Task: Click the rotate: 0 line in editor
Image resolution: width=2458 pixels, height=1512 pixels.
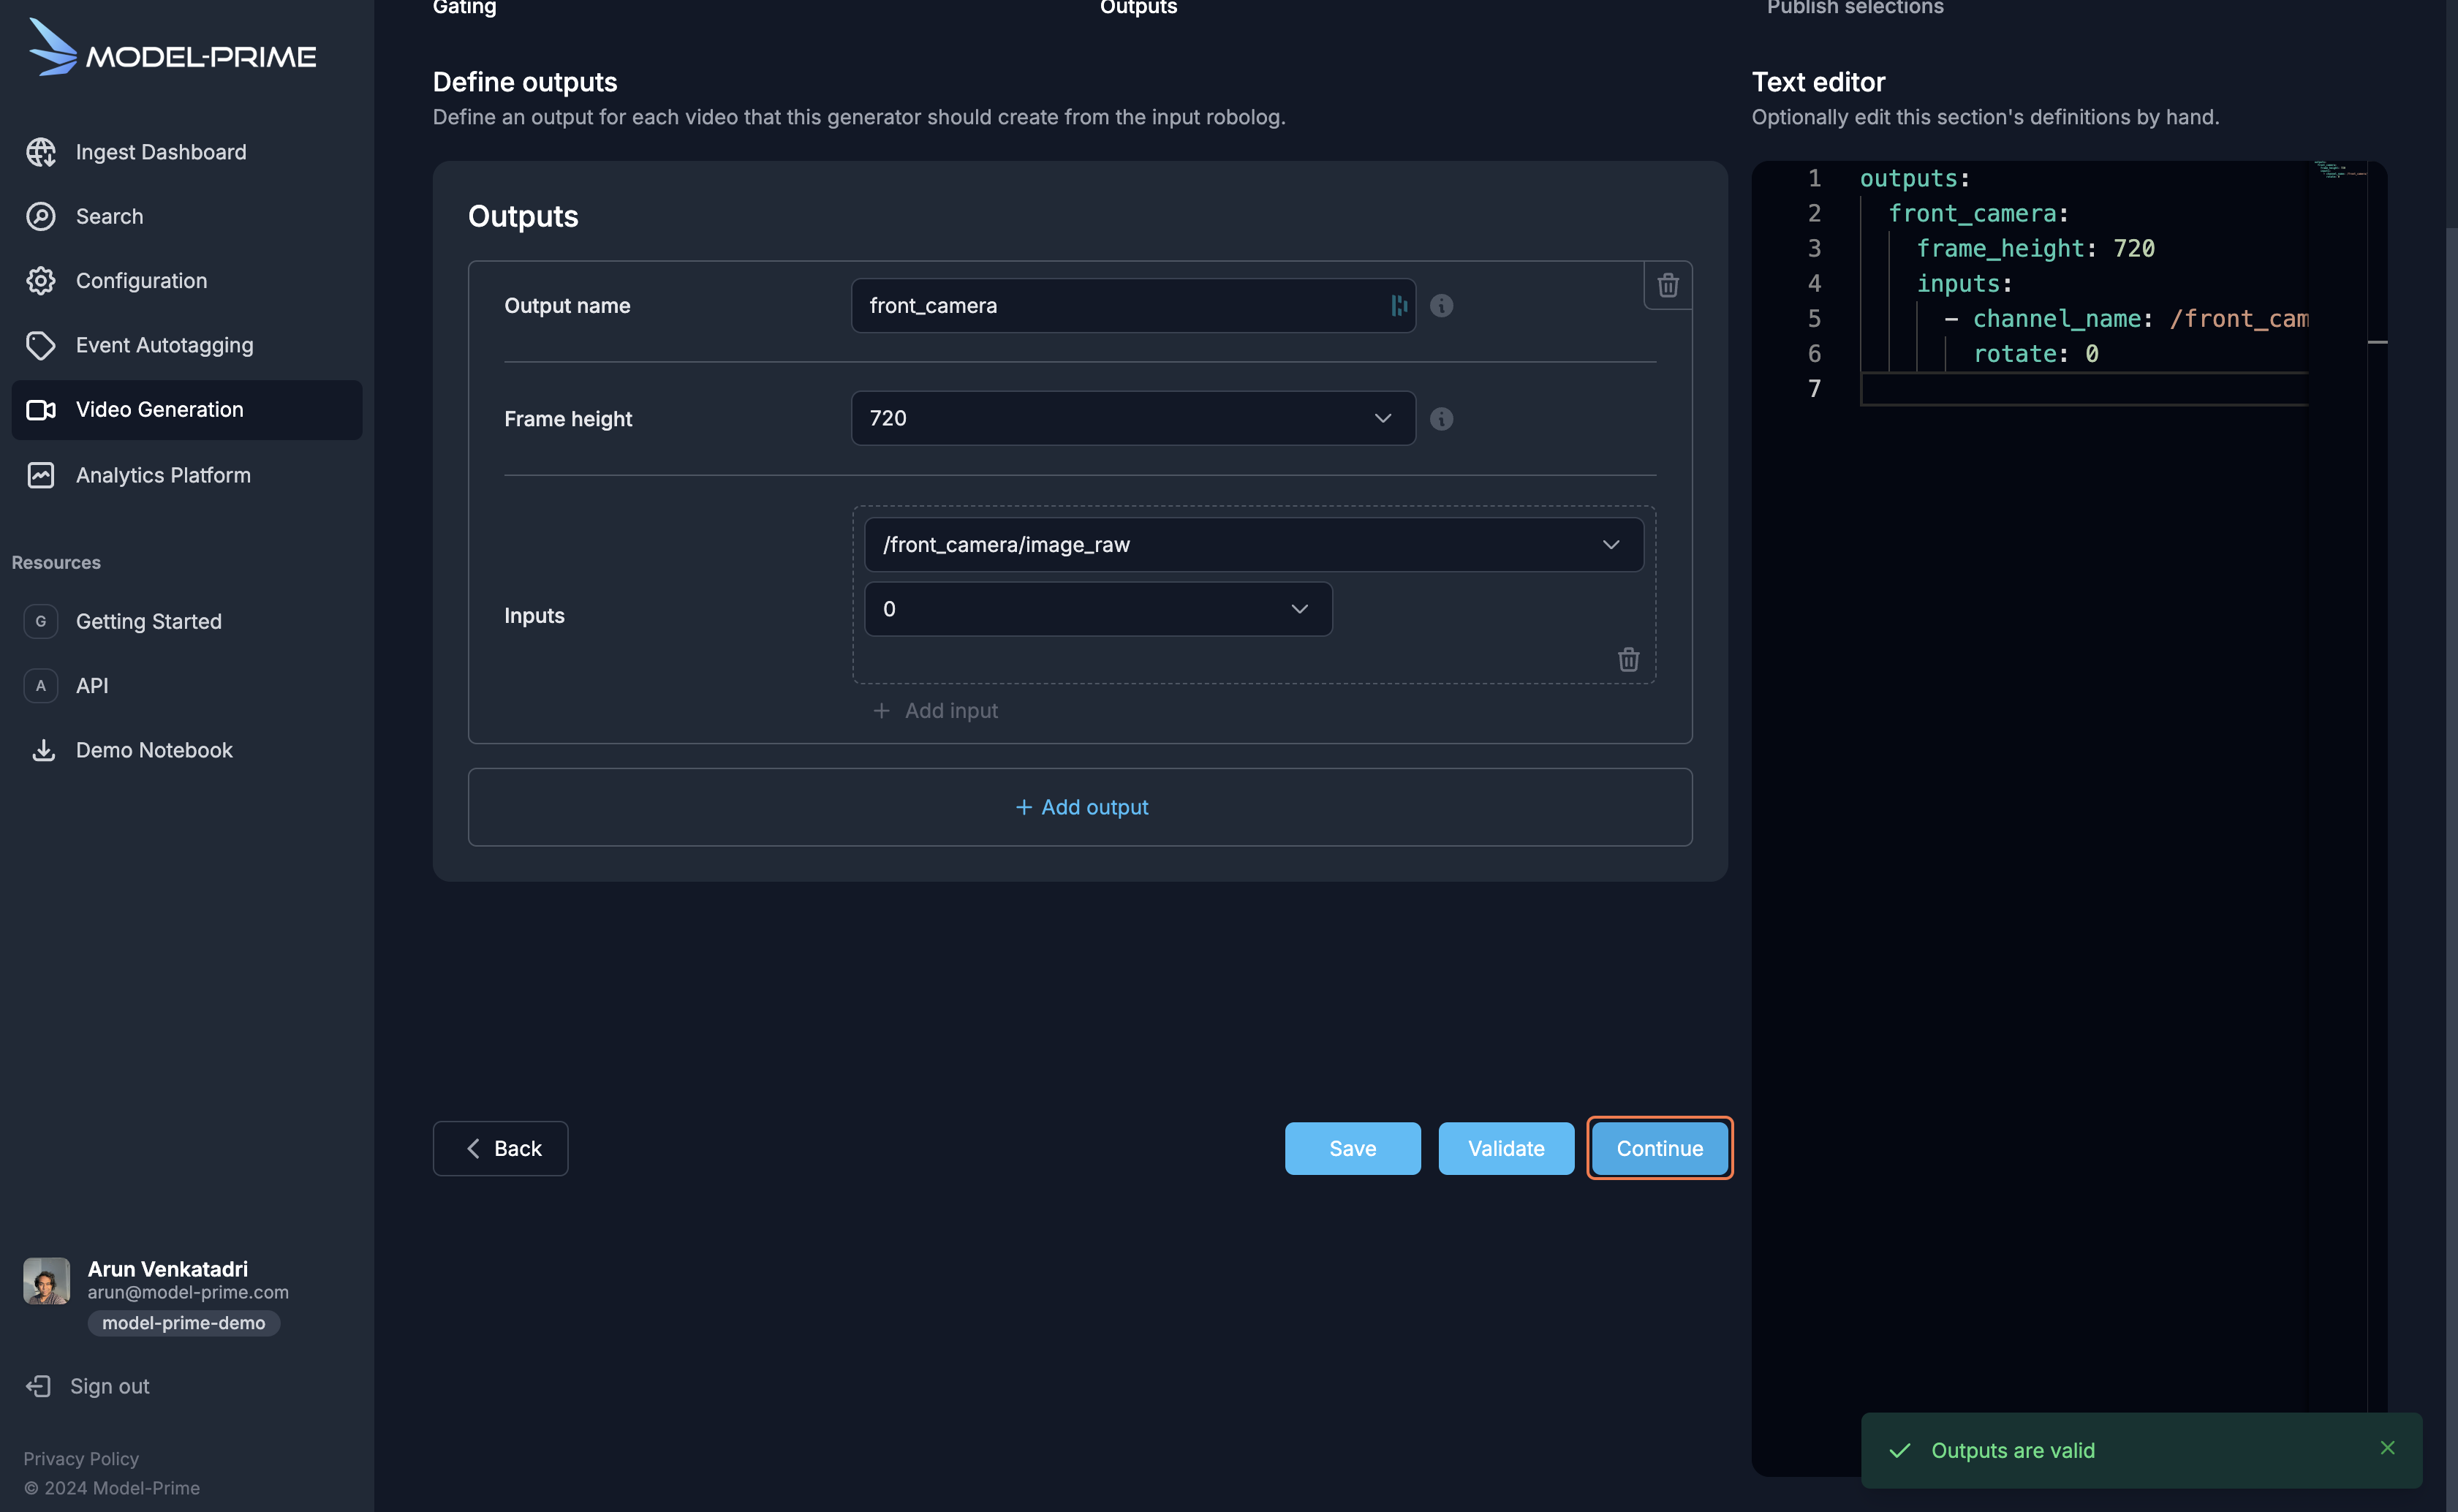Action: tap(2035, 353)
